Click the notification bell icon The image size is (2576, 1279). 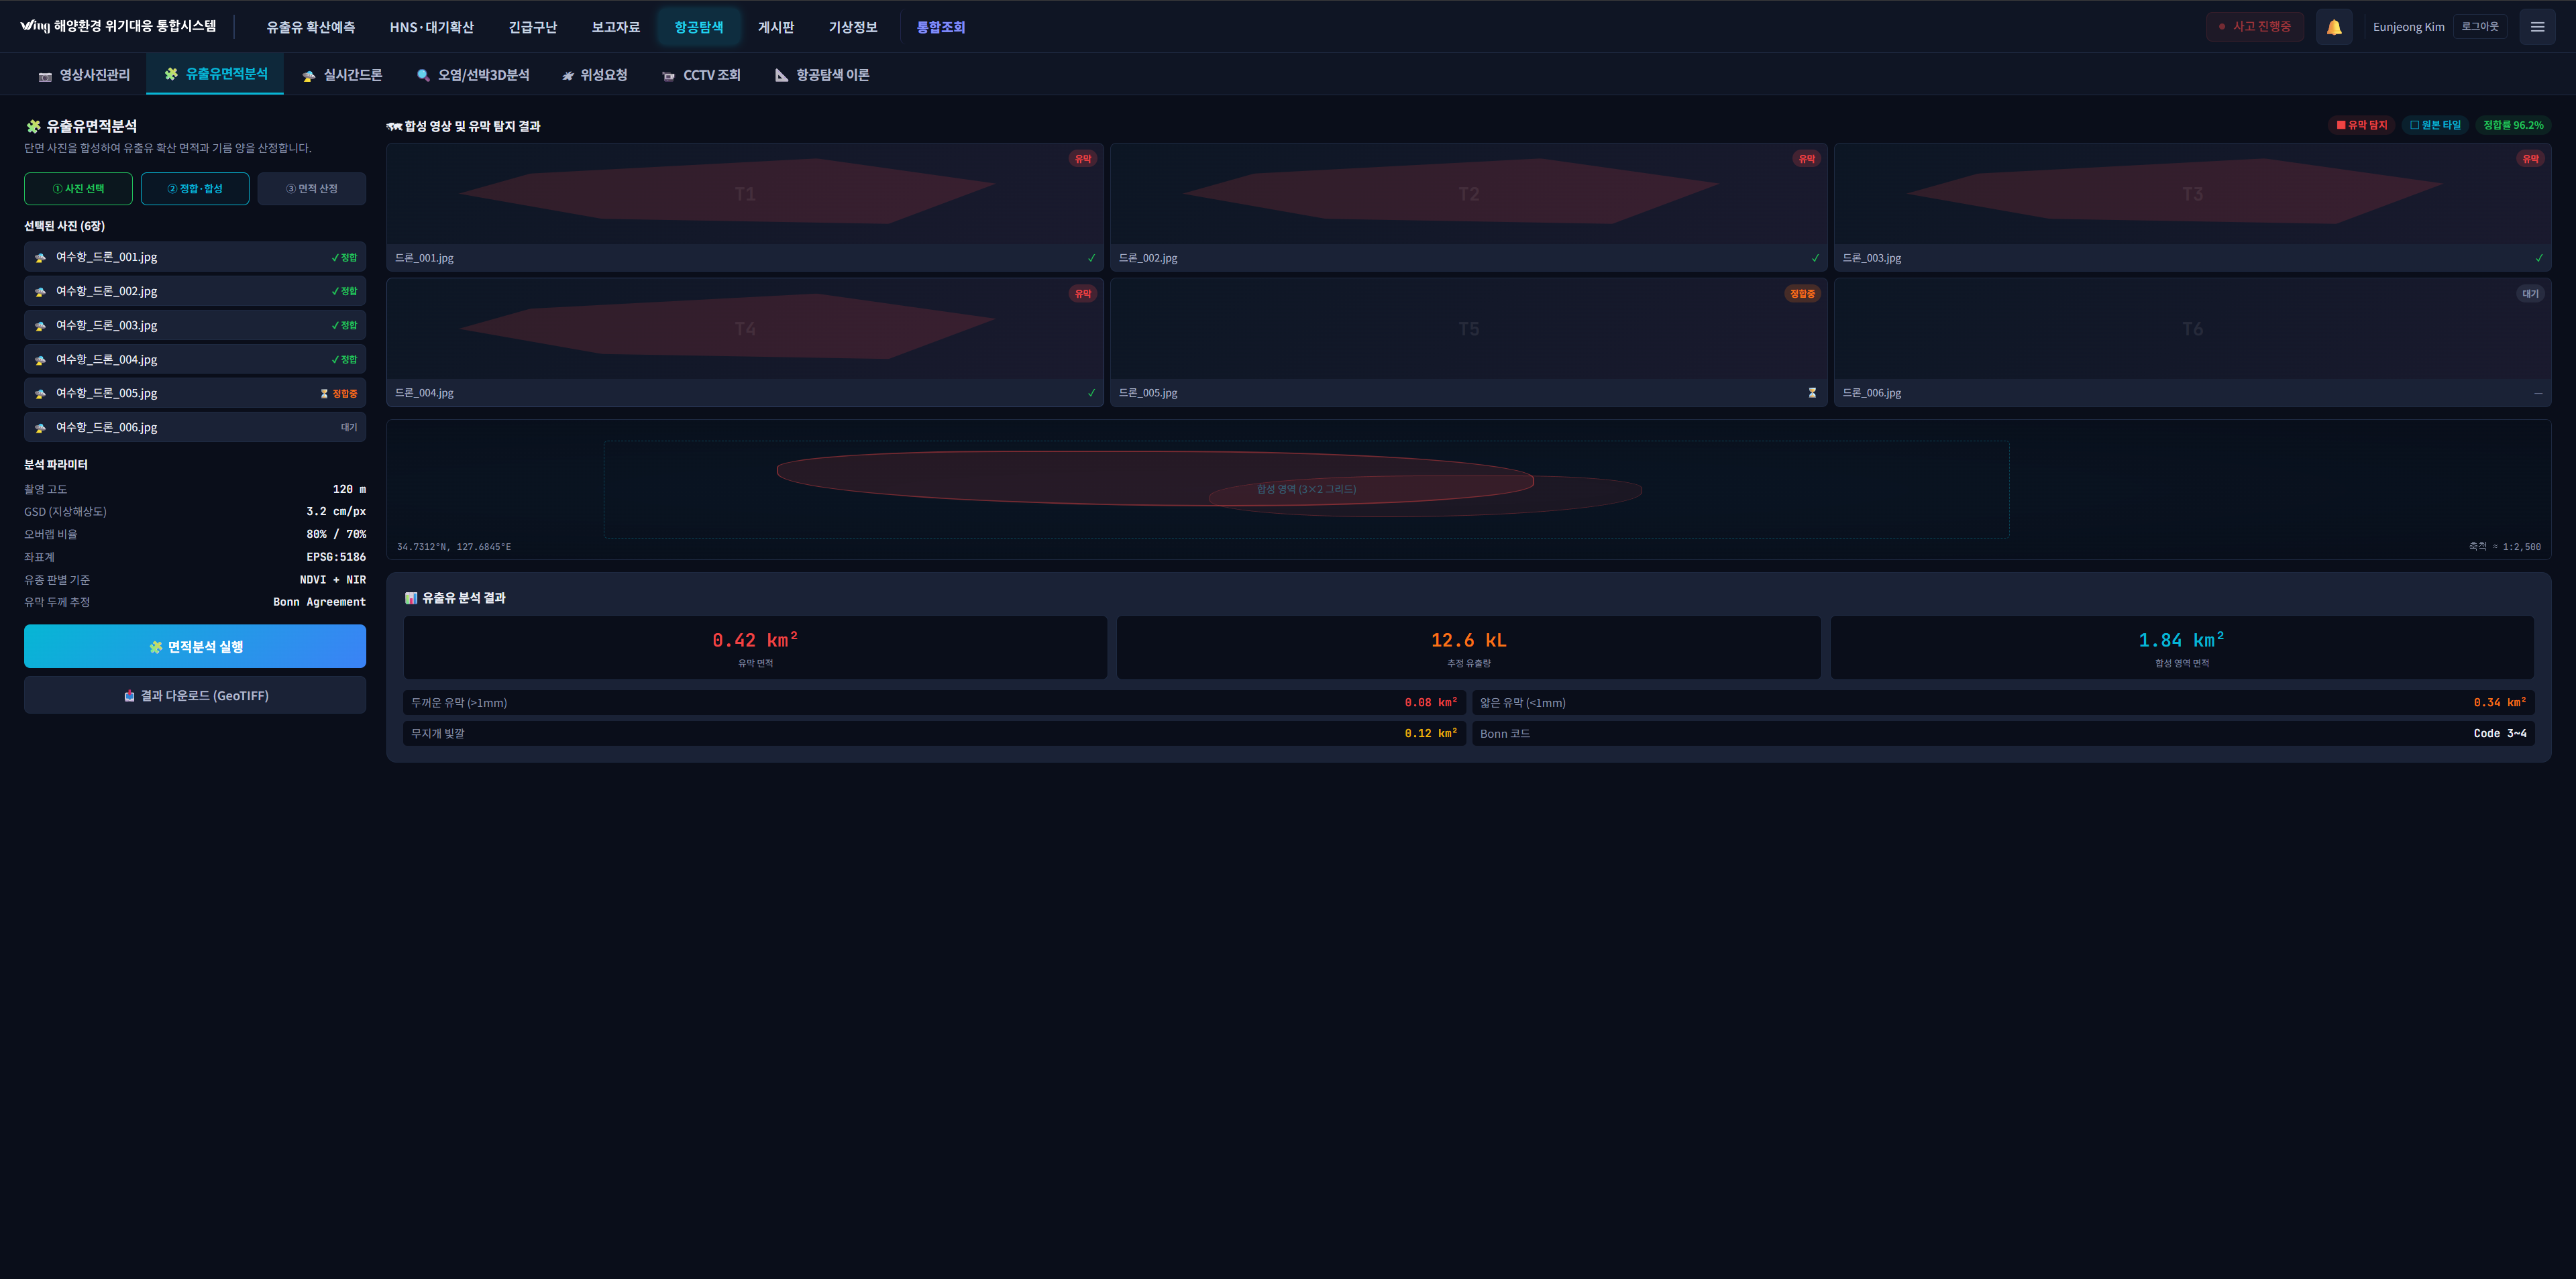[x=2333, y=27]
